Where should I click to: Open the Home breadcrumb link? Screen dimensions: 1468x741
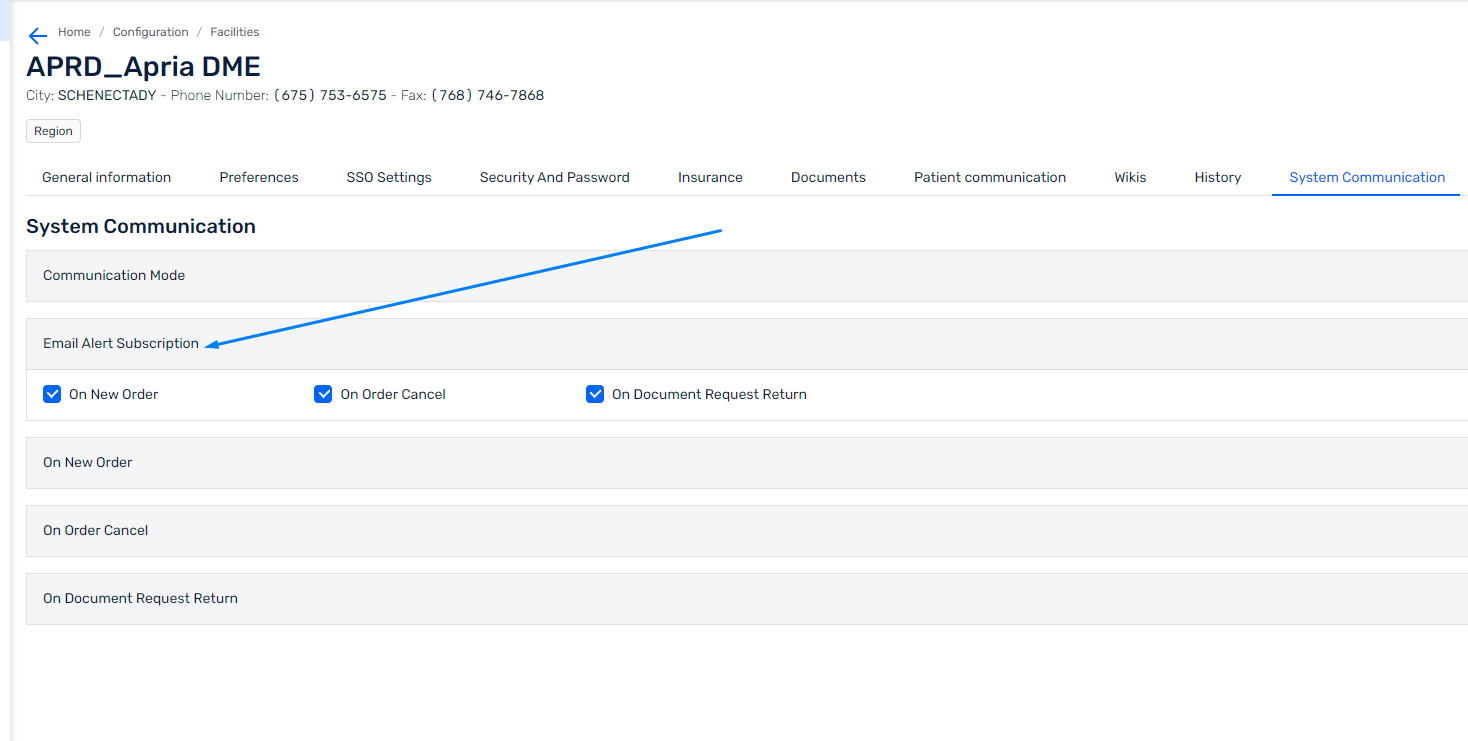click(74, 32)
